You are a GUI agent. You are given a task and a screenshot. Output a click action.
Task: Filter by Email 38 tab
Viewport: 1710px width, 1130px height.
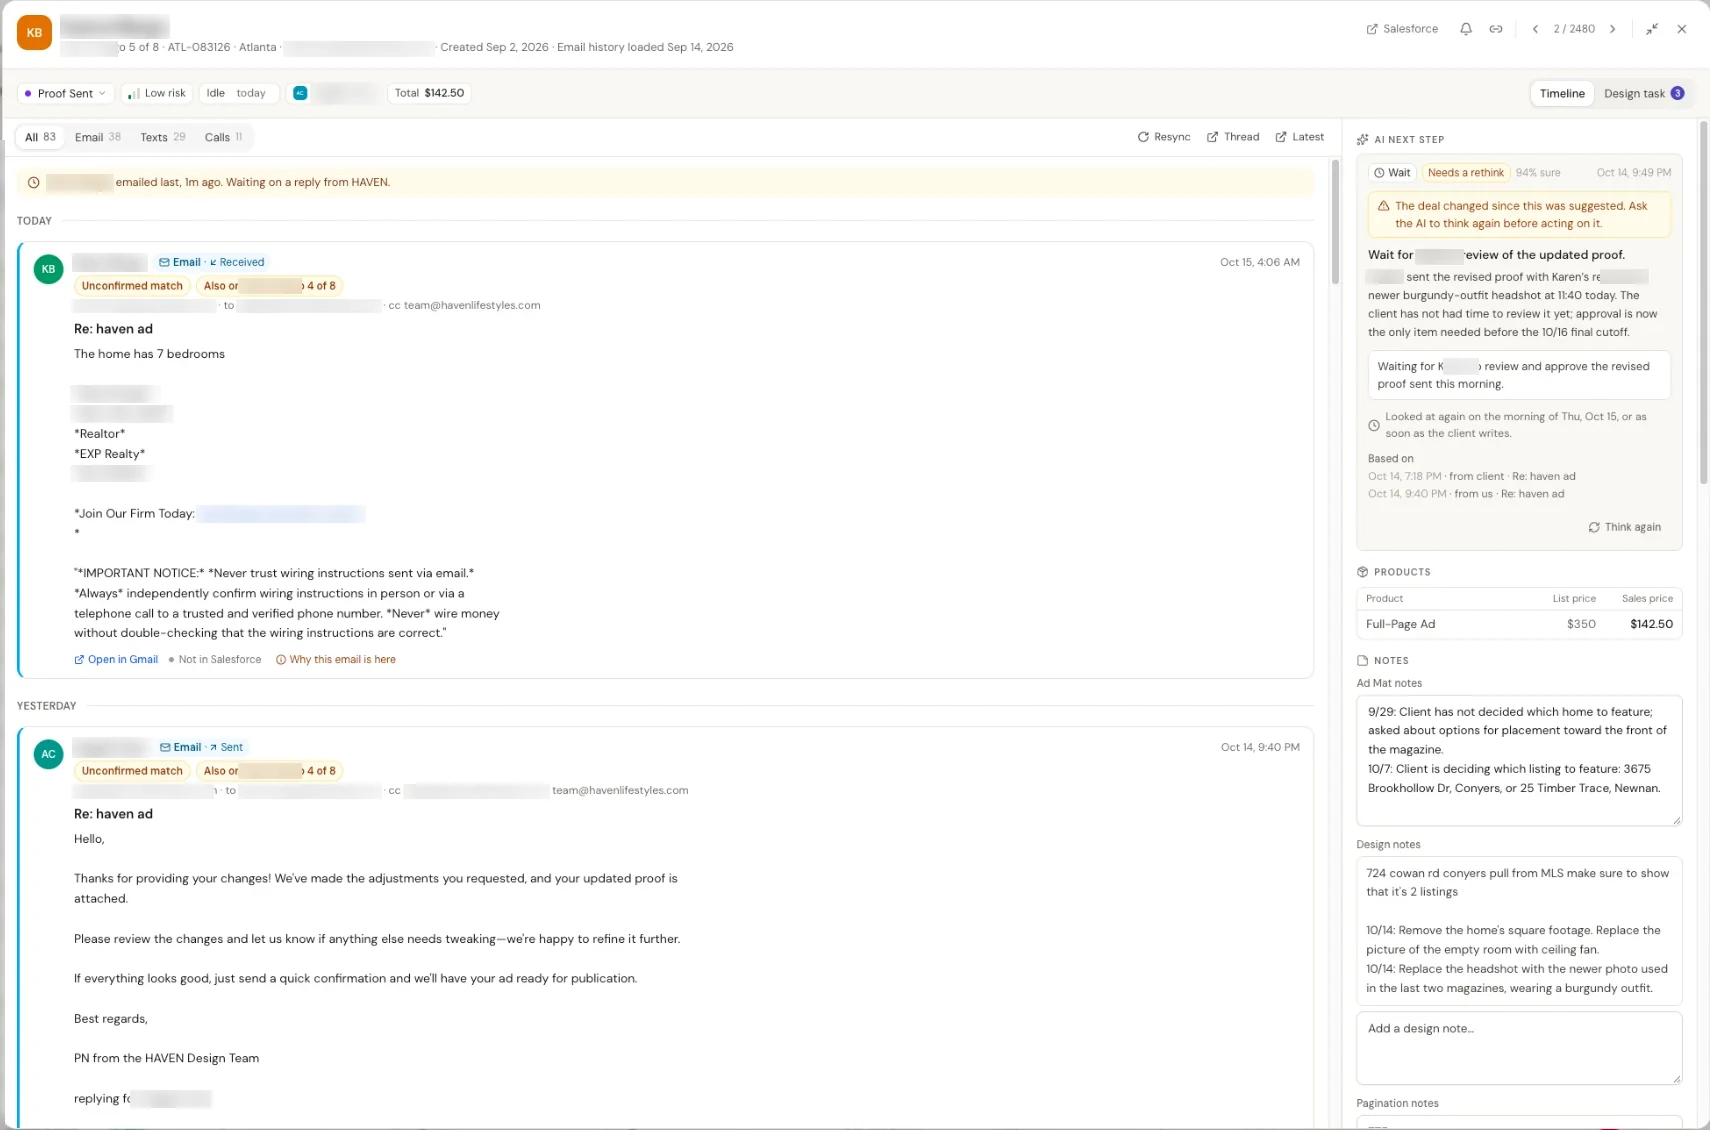tap(98, 137)
